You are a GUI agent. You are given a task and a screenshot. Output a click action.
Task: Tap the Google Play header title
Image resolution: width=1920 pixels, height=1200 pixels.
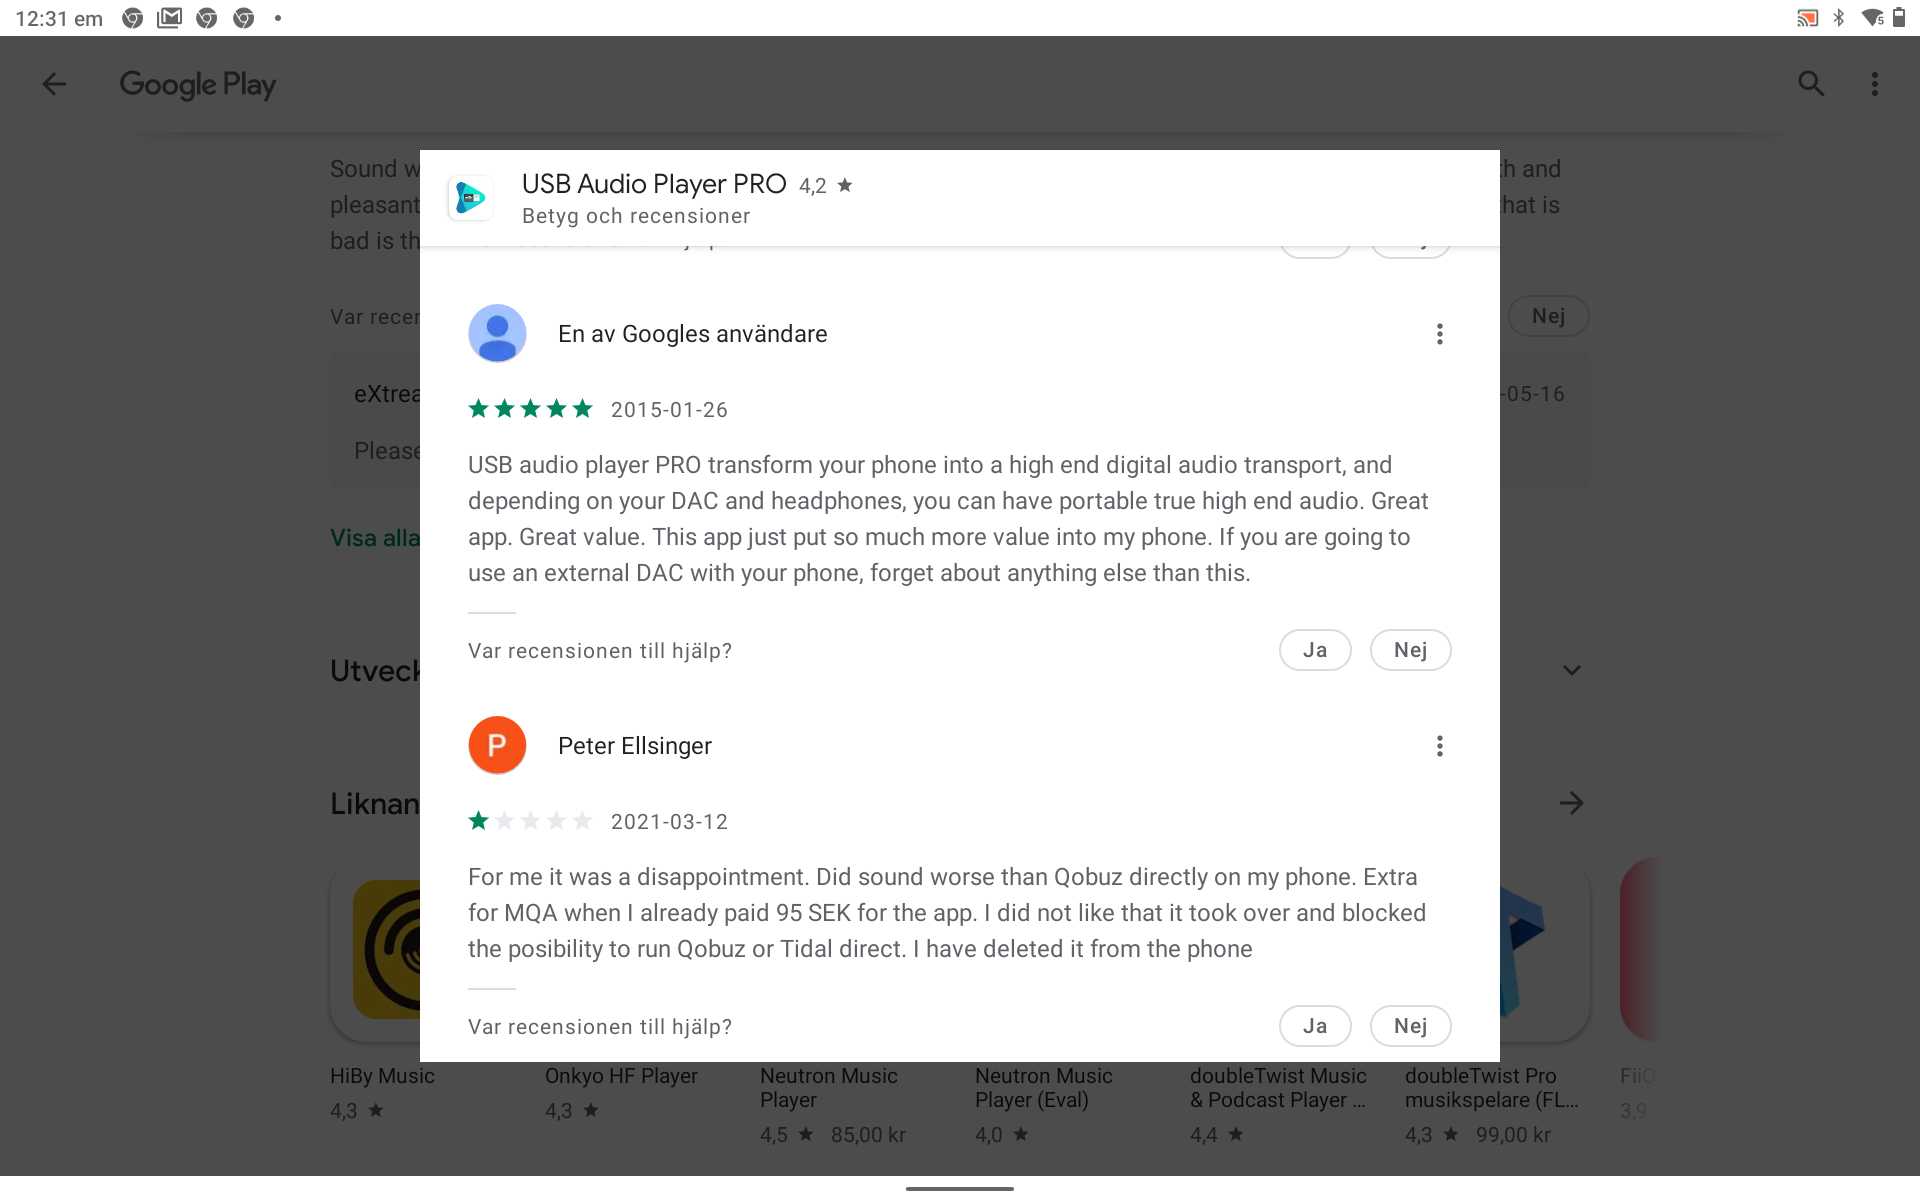tap(198, 85)
